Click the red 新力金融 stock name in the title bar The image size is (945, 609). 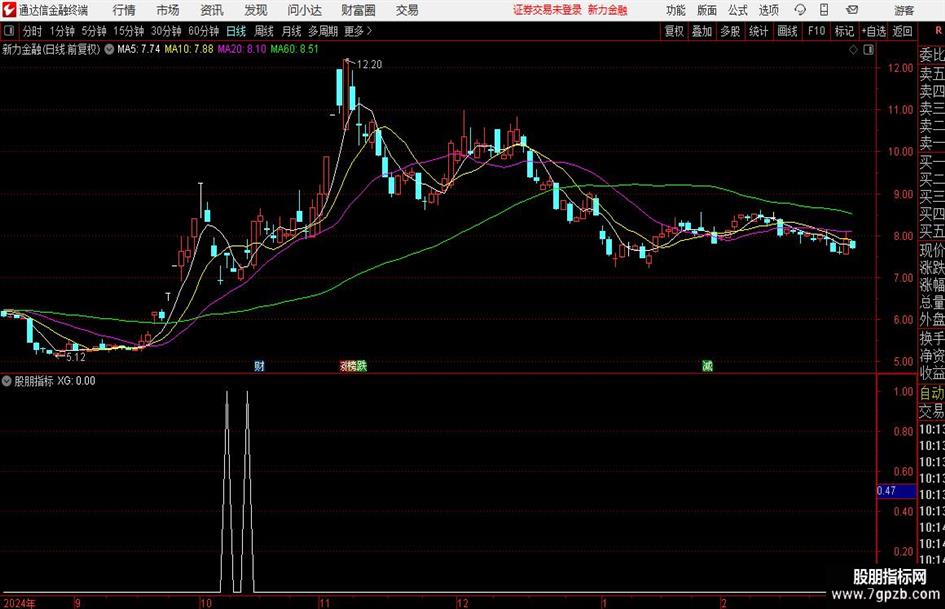pyautogui.click(x=608, y=10)
